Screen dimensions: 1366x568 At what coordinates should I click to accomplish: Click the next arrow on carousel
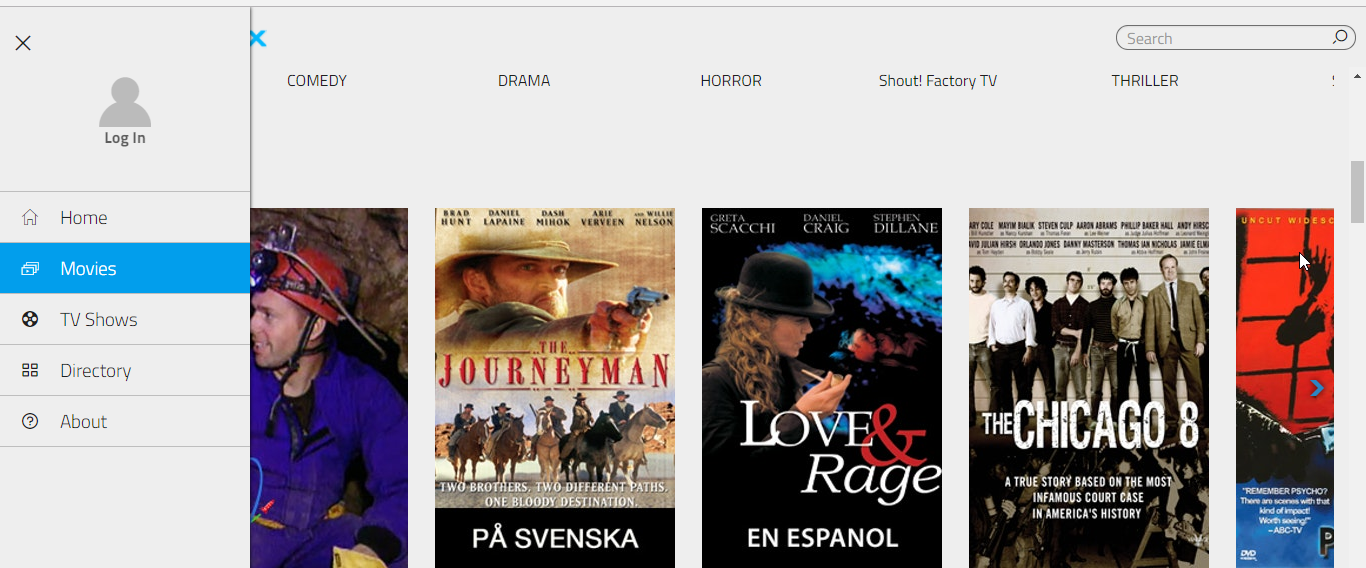(1317, 388)
